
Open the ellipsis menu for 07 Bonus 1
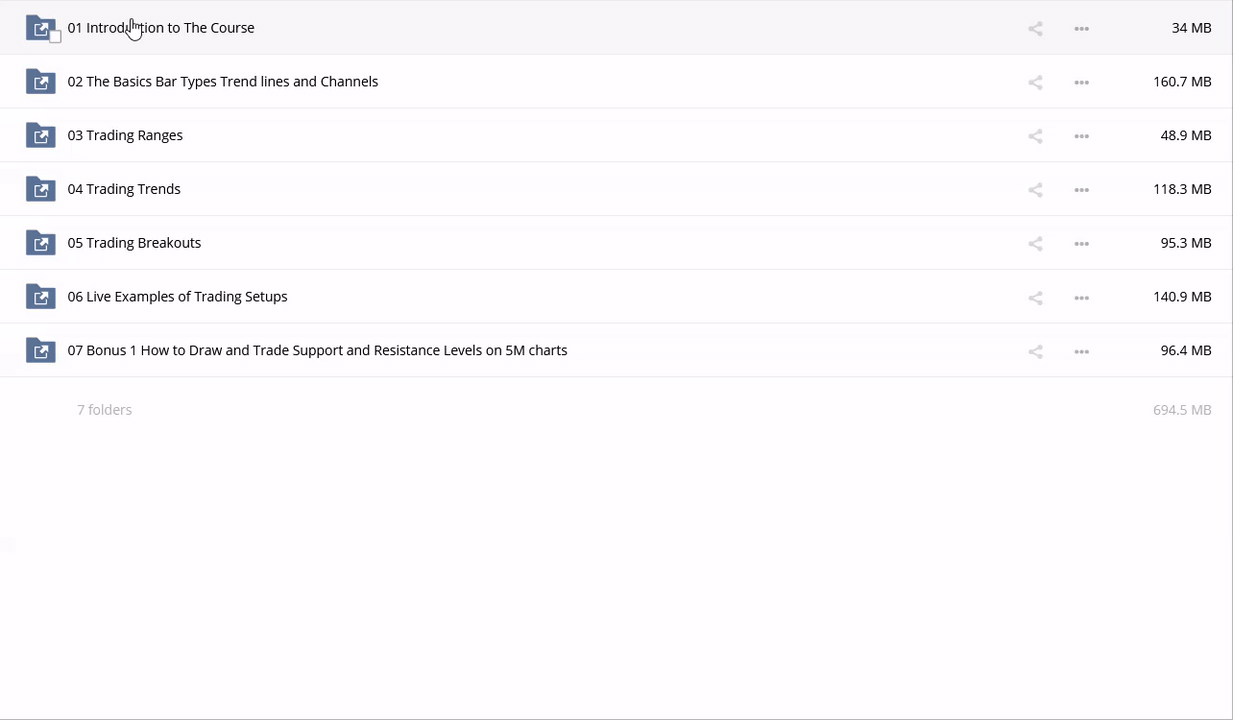(x=1081, y=352)
